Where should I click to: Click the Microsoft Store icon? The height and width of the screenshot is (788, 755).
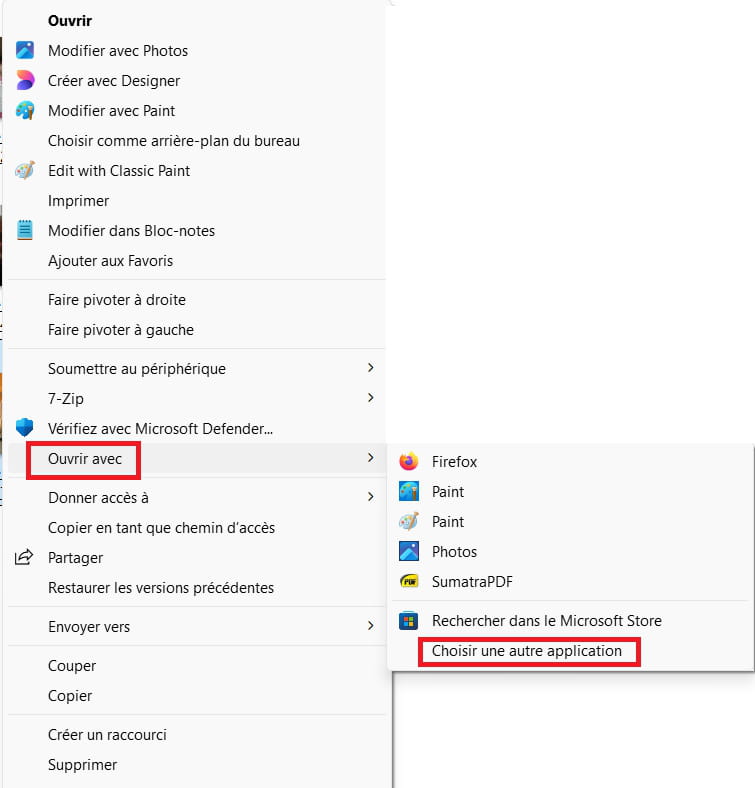click(x=408, y=621)
